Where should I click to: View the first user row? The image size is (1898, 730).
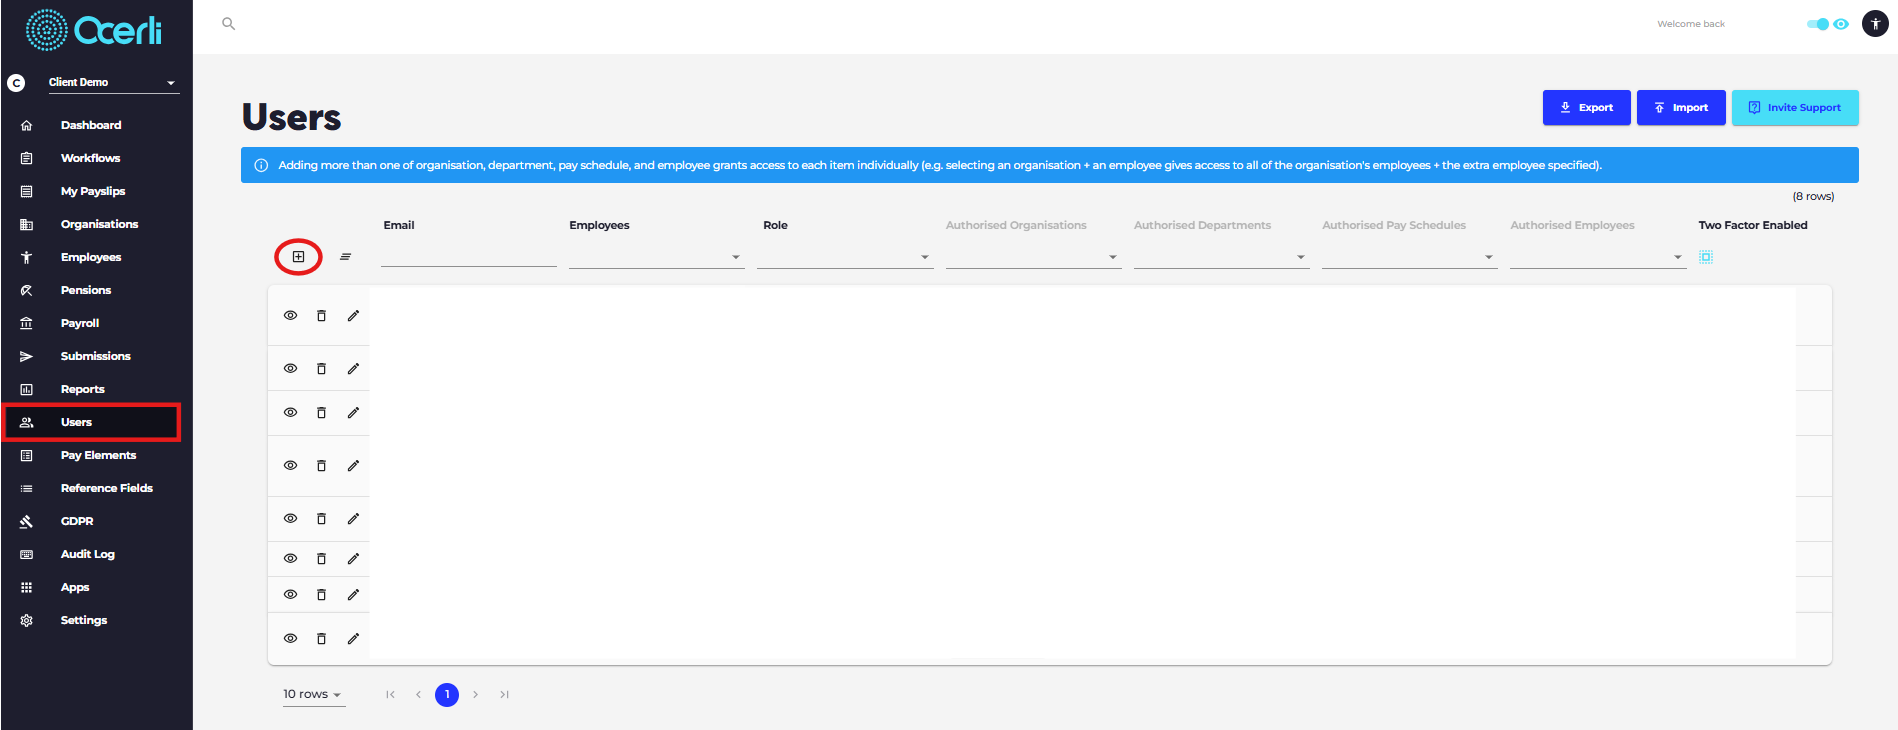coord(290,316)
